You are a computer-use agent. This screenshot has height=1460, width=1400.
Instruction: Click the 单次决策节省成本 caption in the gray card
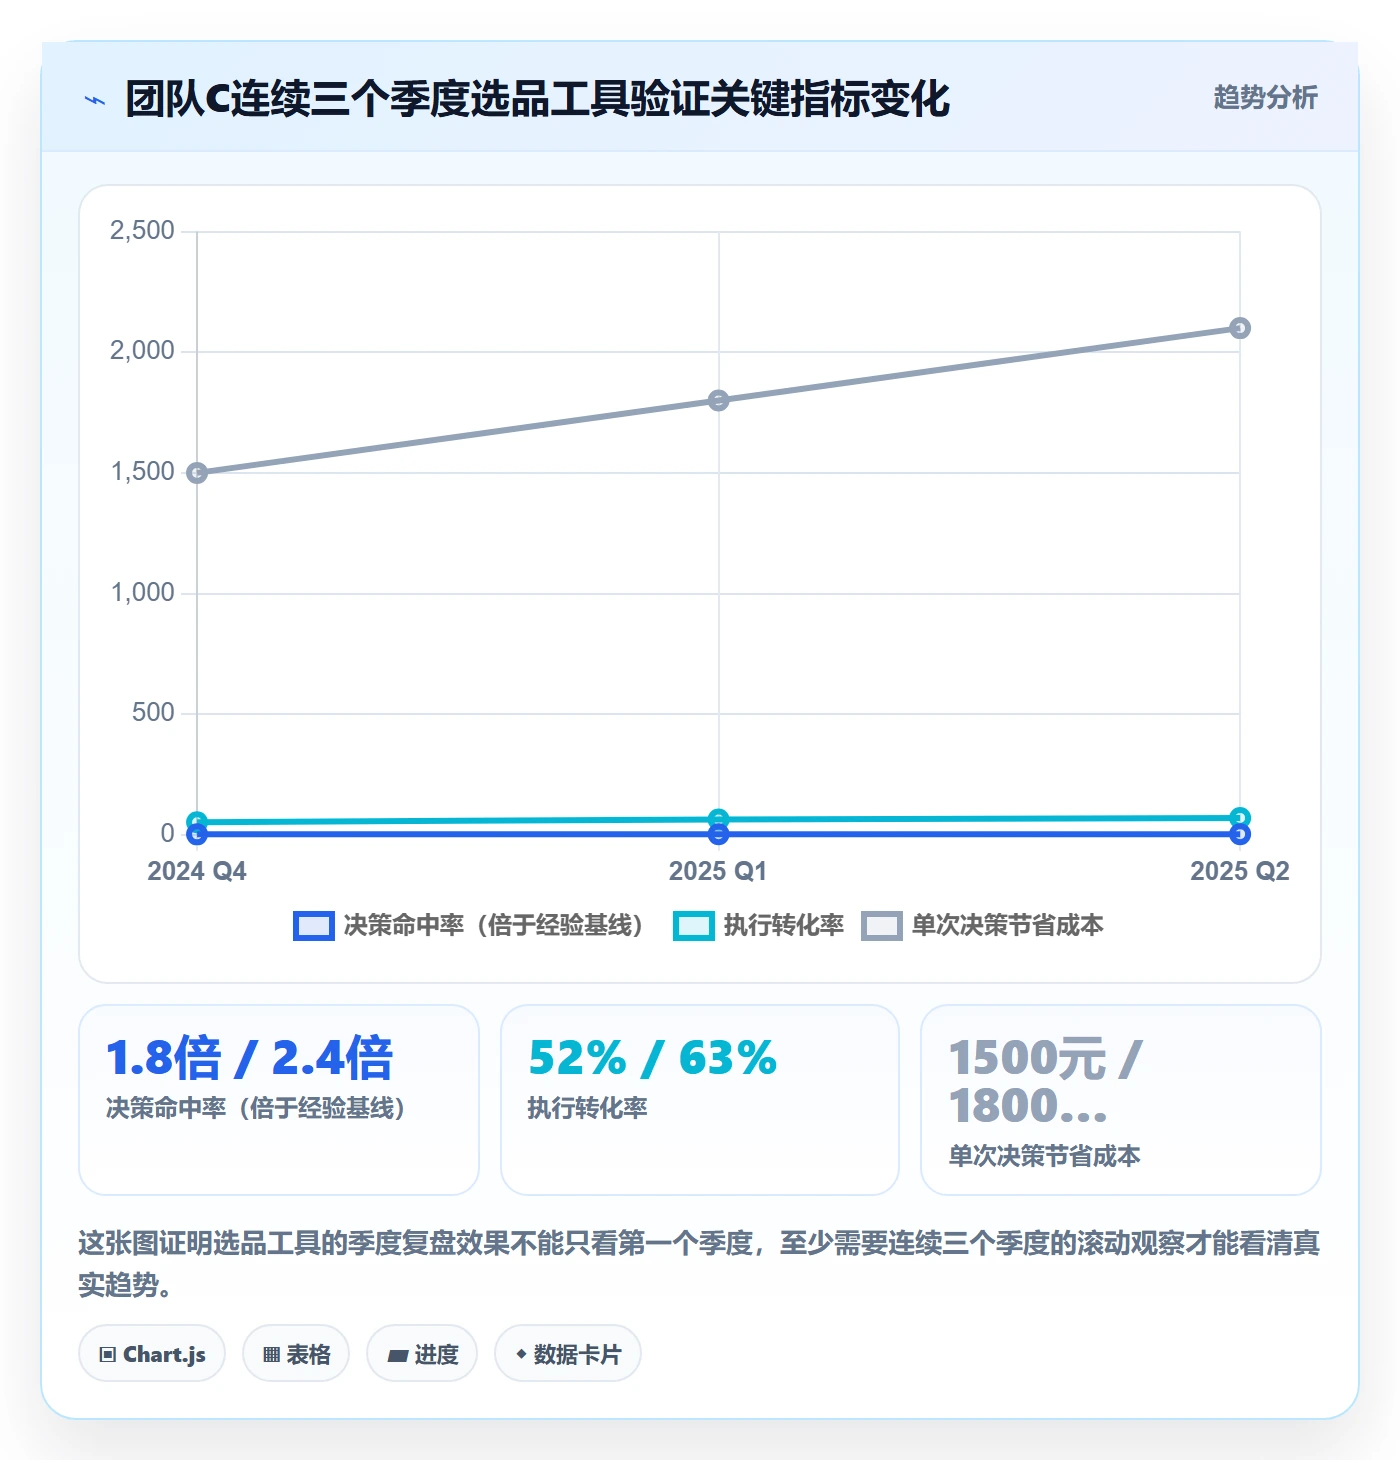point(1045,1156)
